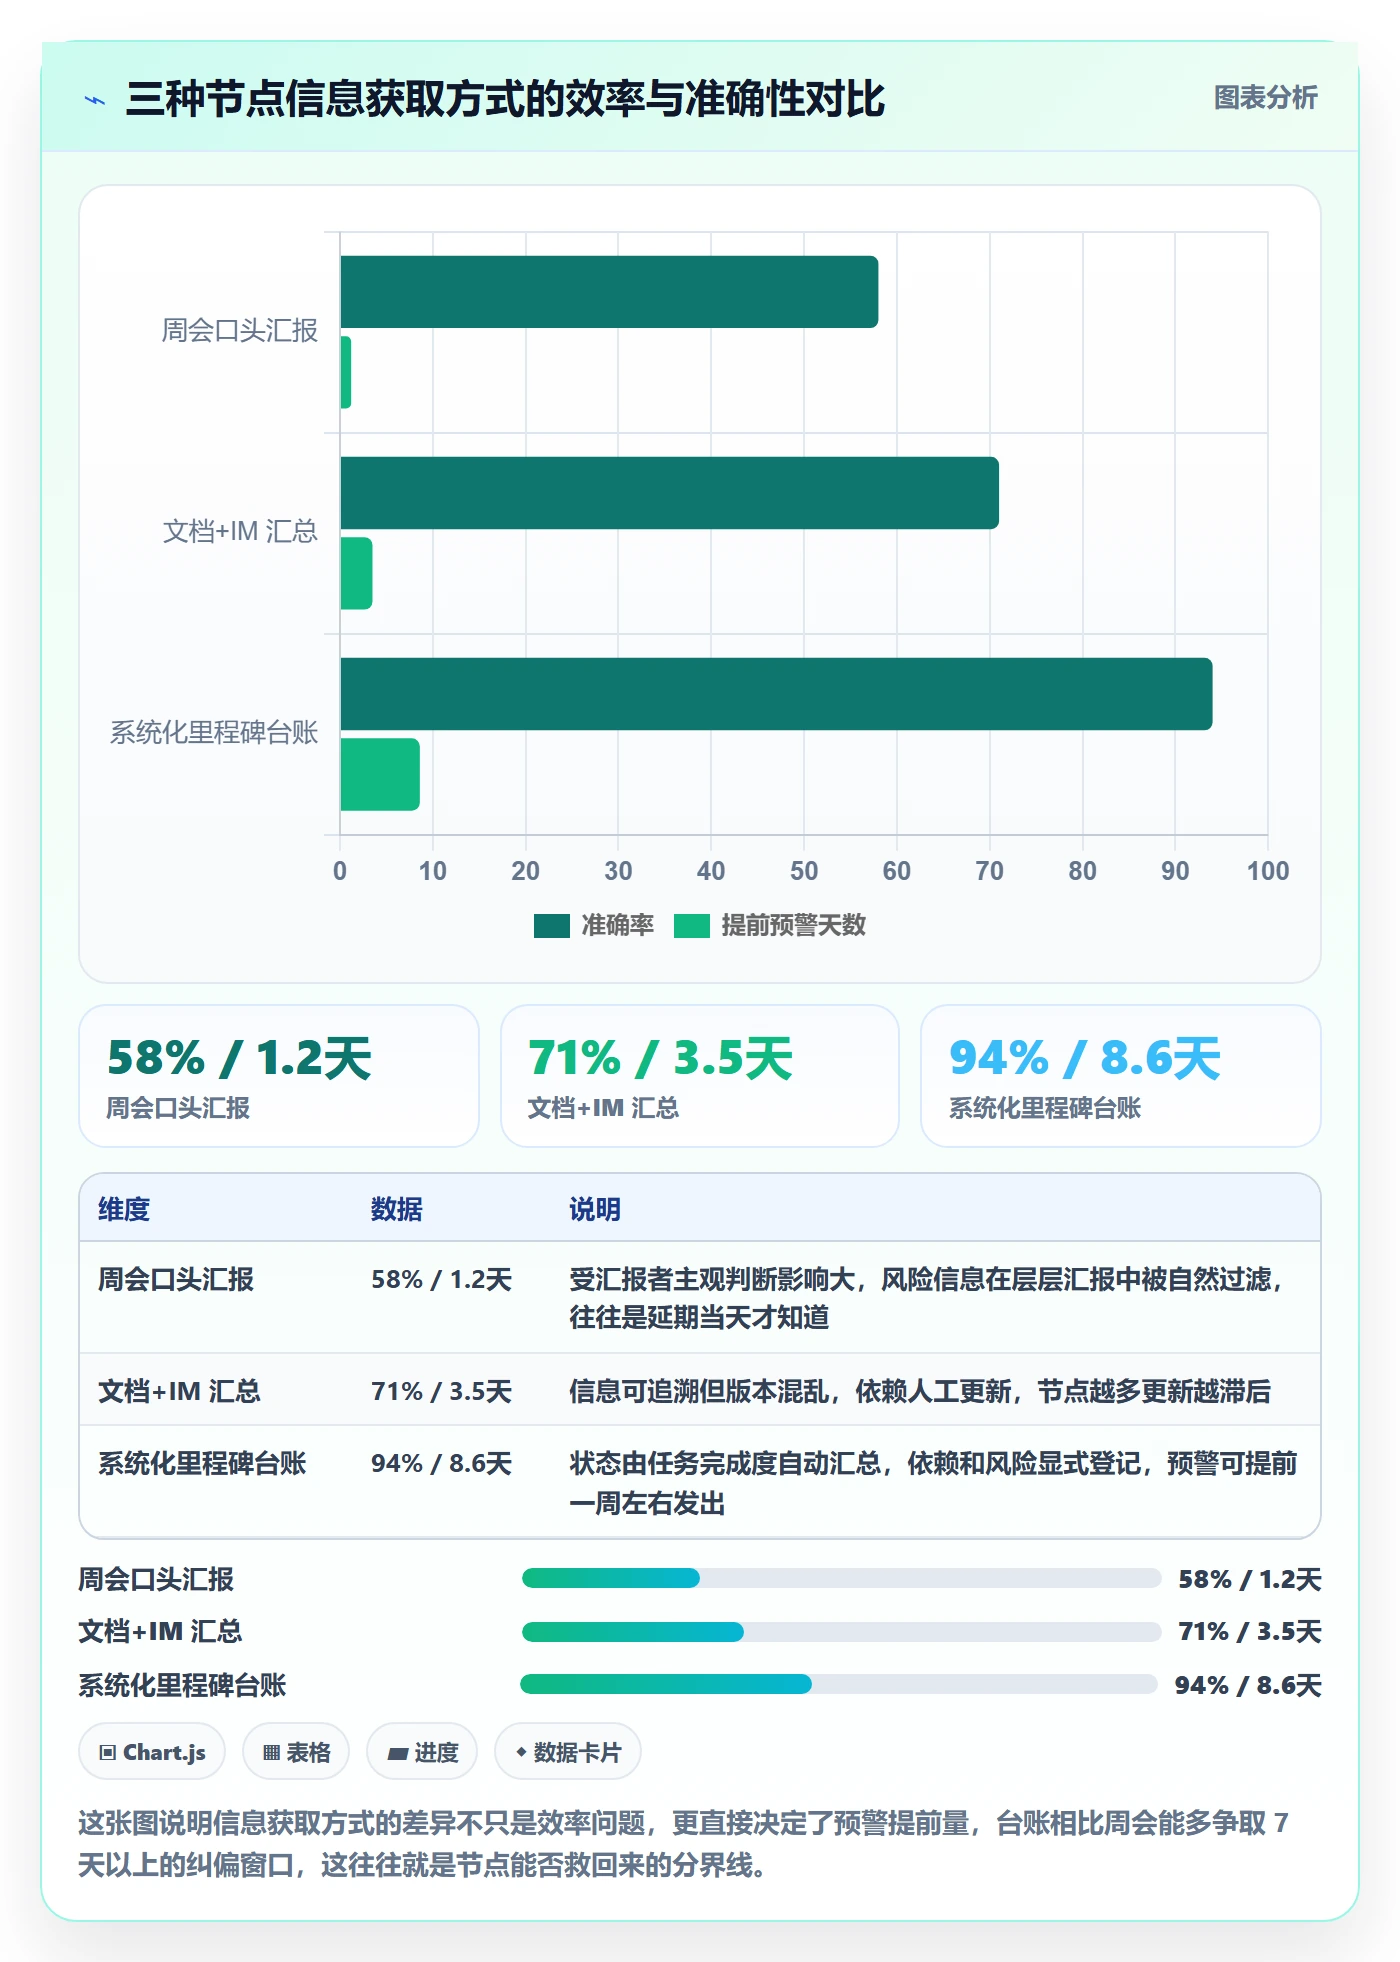
Task: Click the 94% / 8.6天 value beside progress bar
Action: (1247, 1686)
